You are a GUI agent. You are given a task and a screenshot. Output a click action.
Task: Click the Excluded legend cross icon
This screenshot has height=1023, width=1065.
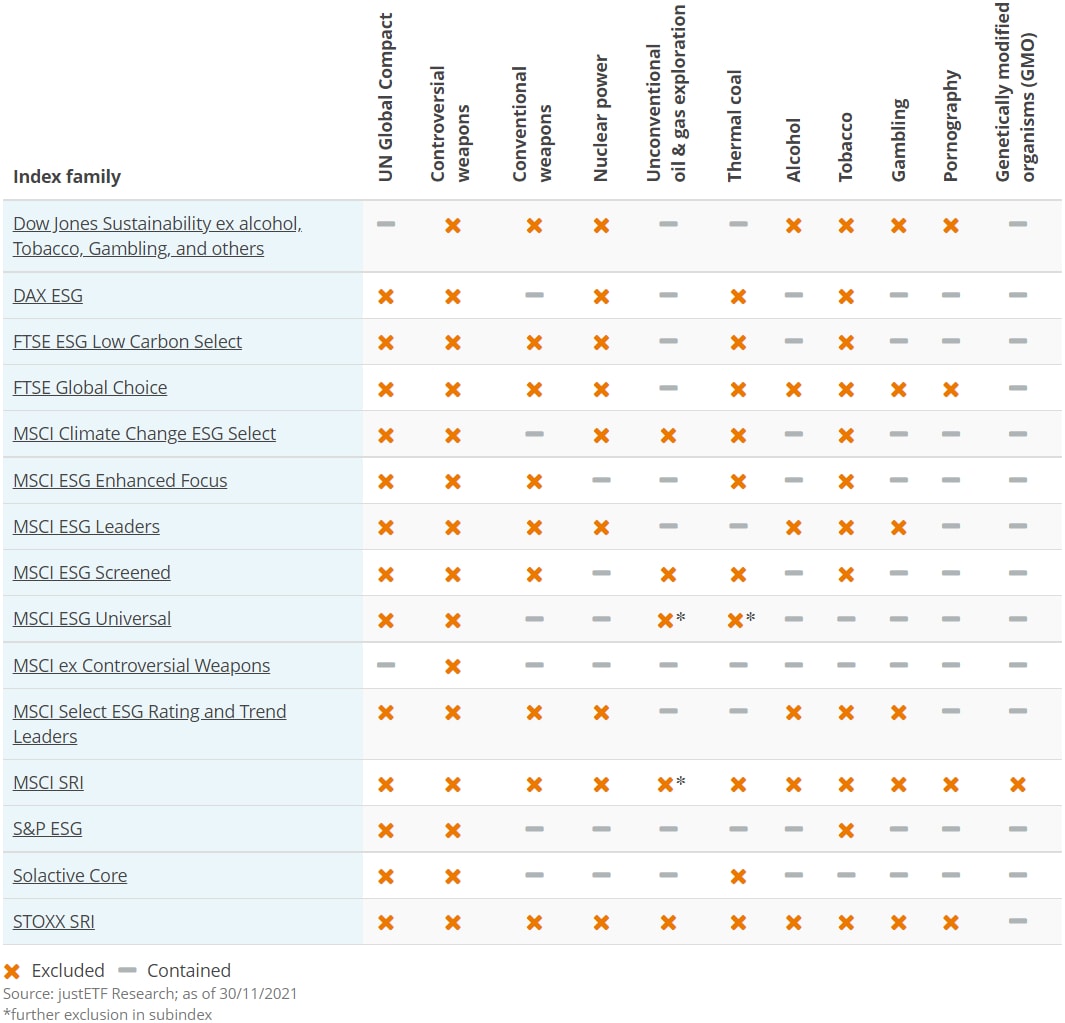coord(12,971)
